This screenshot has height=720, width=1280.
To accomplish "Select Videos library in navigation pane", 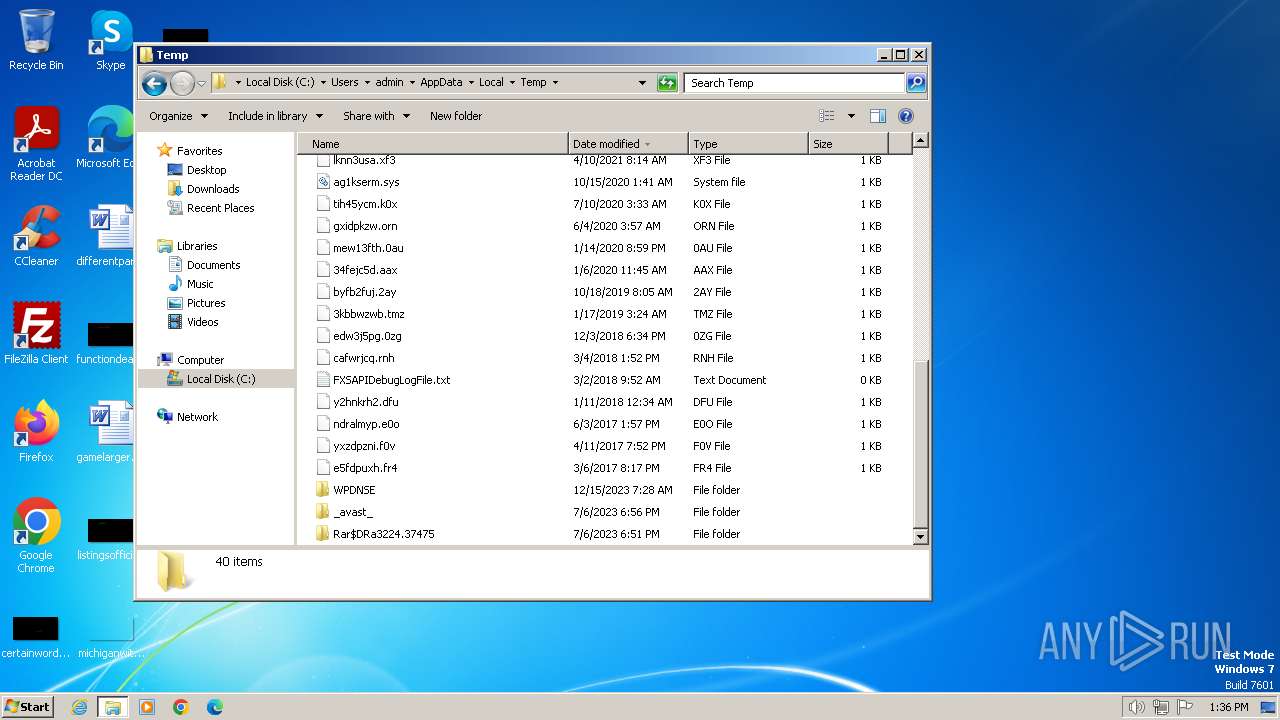I will (202, 322).
